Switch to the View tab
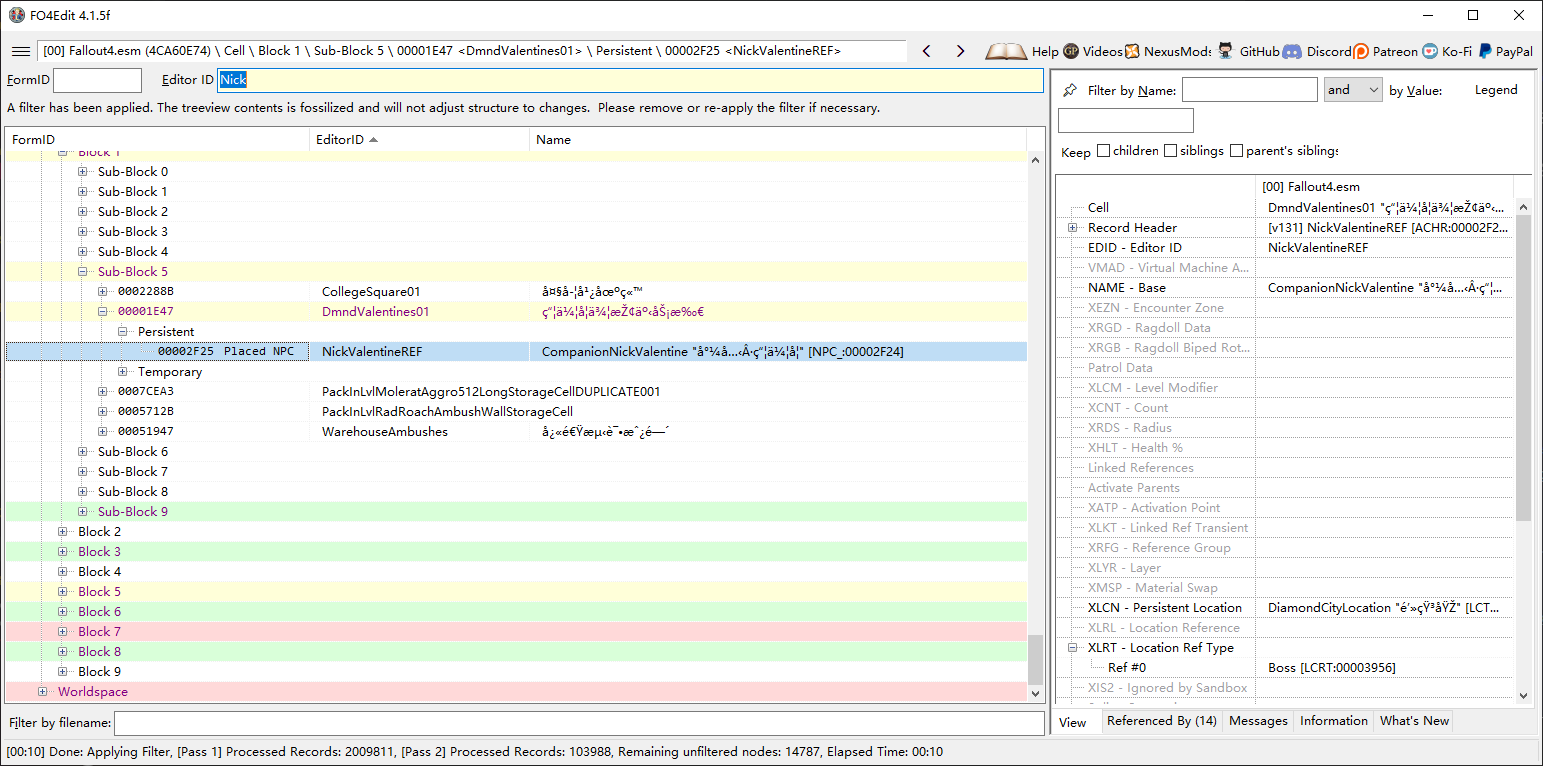The image size is (1543, 766). (1073, 722)
